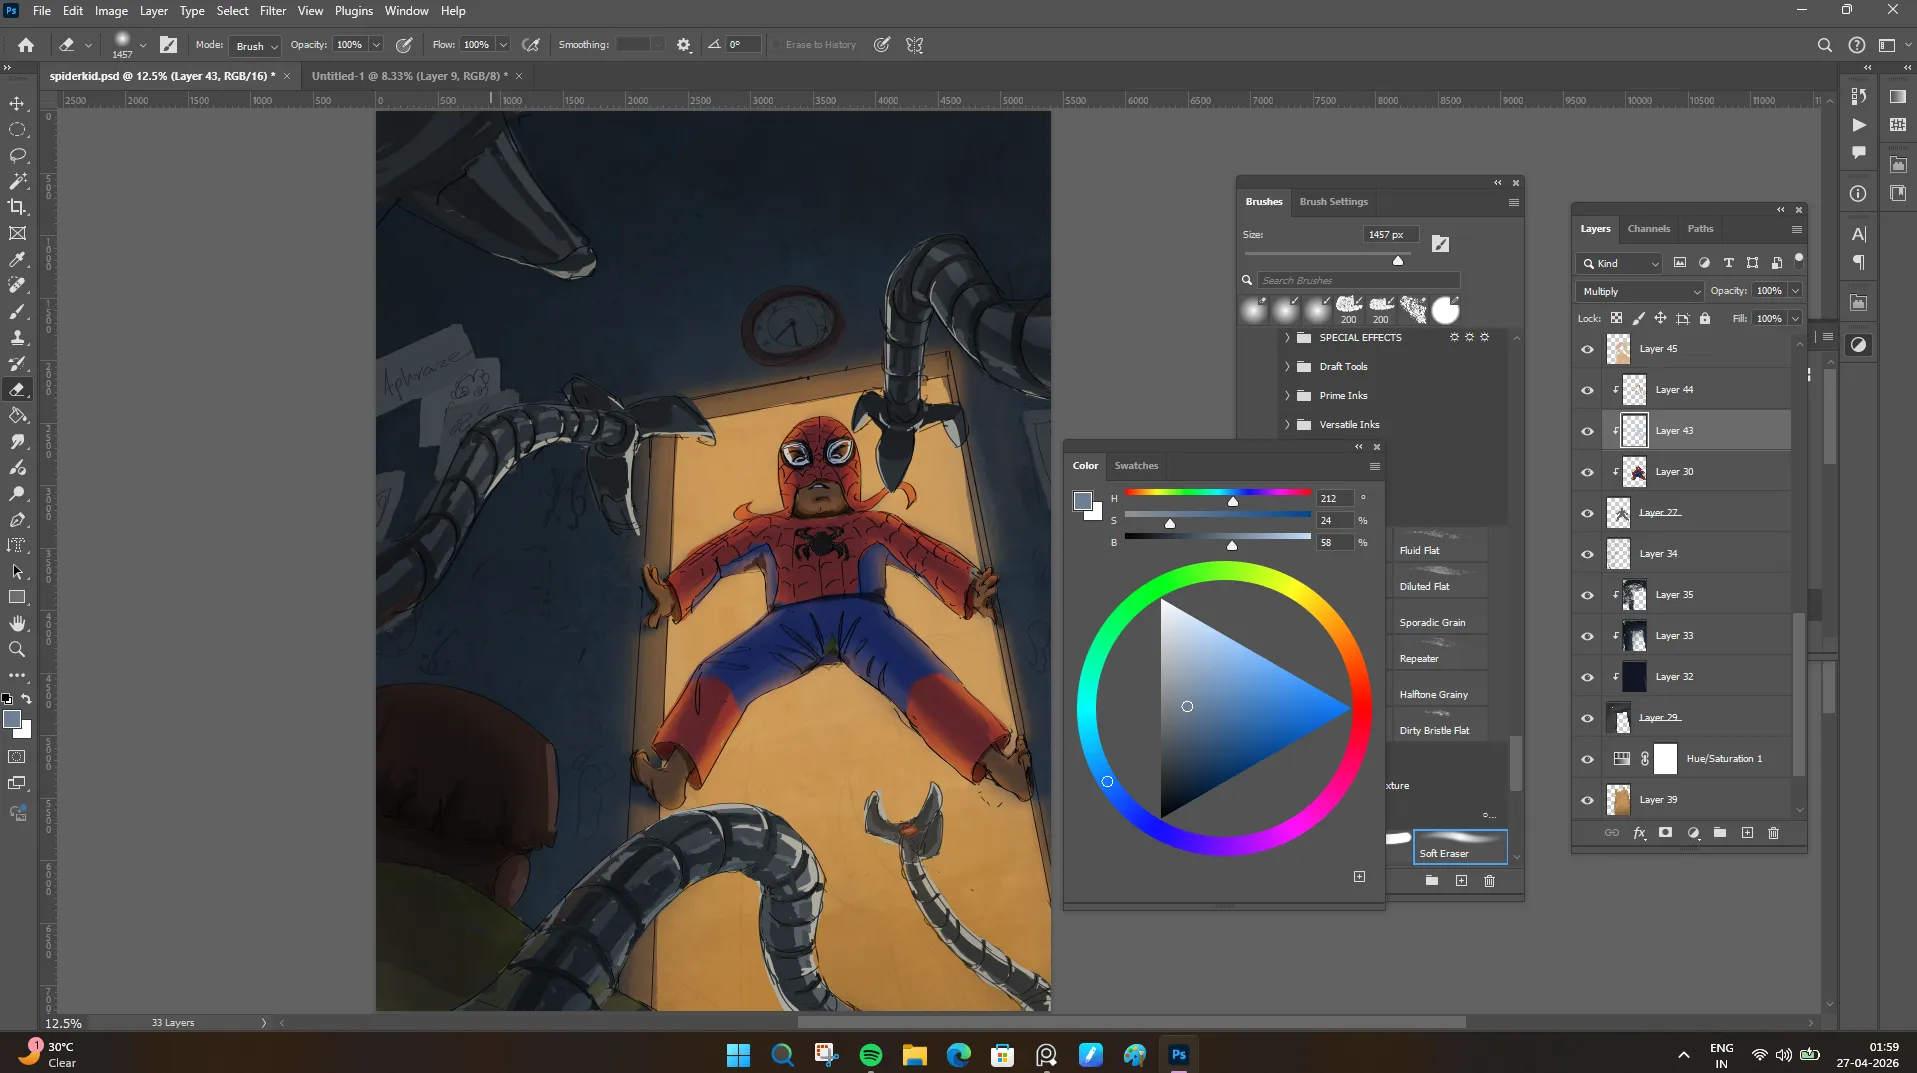Hide Layer 45 visibility

click(x=1587, y=349)
